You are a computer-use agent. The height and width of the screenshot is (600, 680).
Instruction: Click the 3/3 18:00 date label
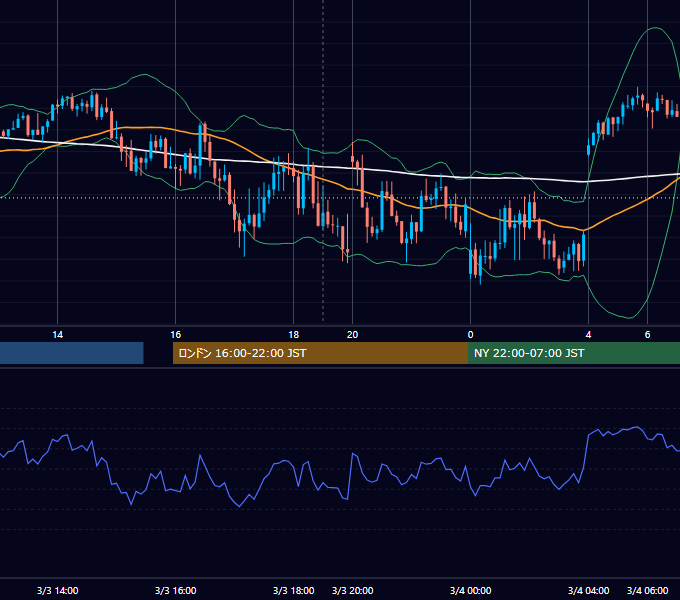tap(294, 590)
